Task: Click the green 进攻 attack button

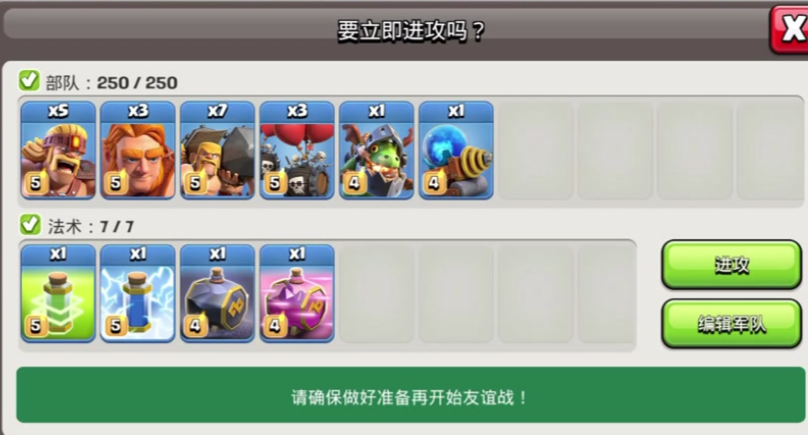Action: (x=731, y=264)
